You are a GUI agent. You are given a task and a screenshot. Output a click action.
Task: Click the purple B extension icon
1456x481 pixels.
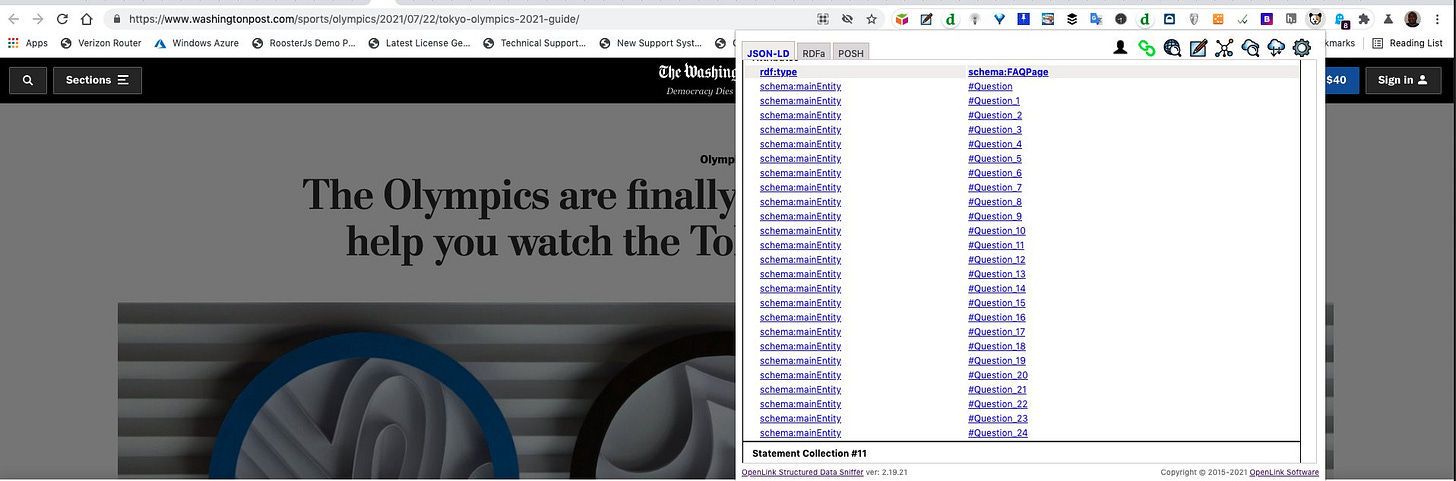point(1267,19)
